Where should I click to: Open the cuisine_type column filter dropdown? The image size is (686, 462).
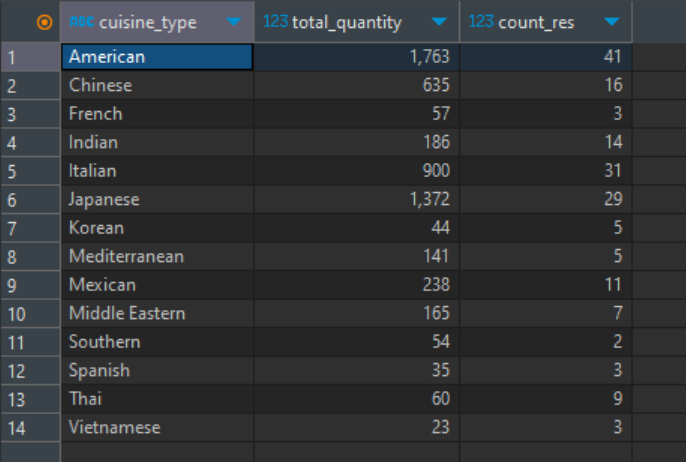pos(234,22)
